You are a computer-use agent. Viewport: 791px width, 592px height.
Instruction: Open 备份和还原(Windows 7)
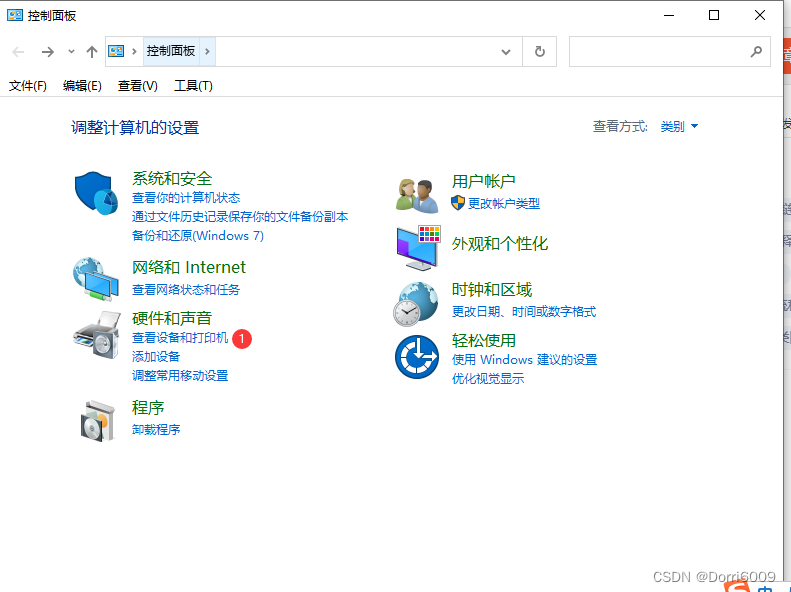[198, 235]
